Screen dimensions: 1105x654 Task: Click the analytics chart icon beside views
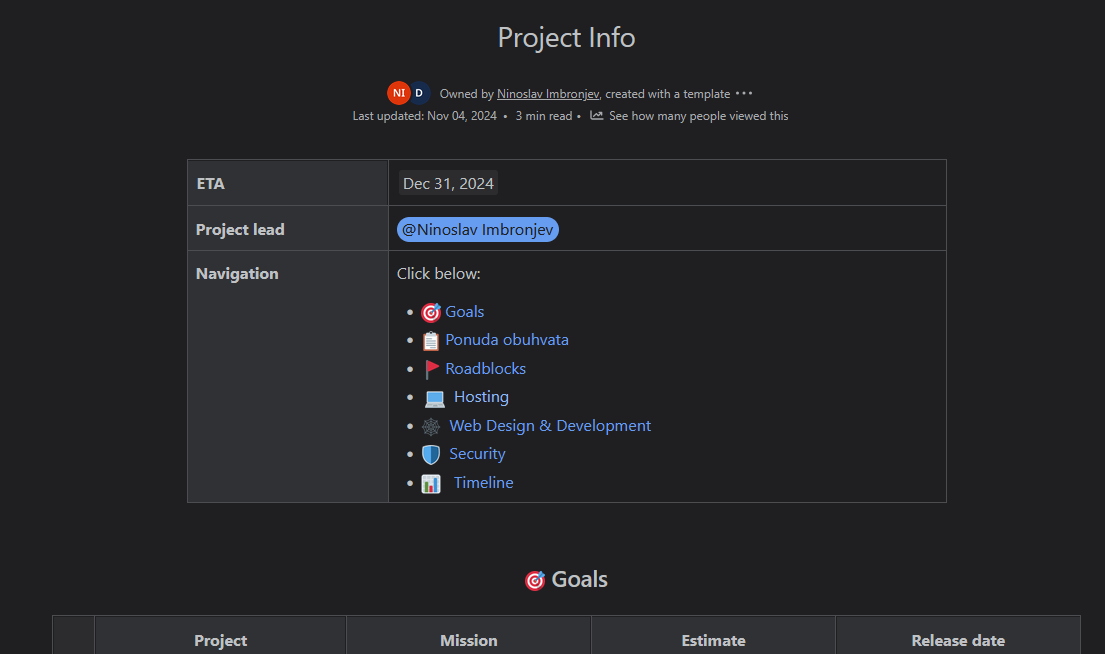coord(596,116)
